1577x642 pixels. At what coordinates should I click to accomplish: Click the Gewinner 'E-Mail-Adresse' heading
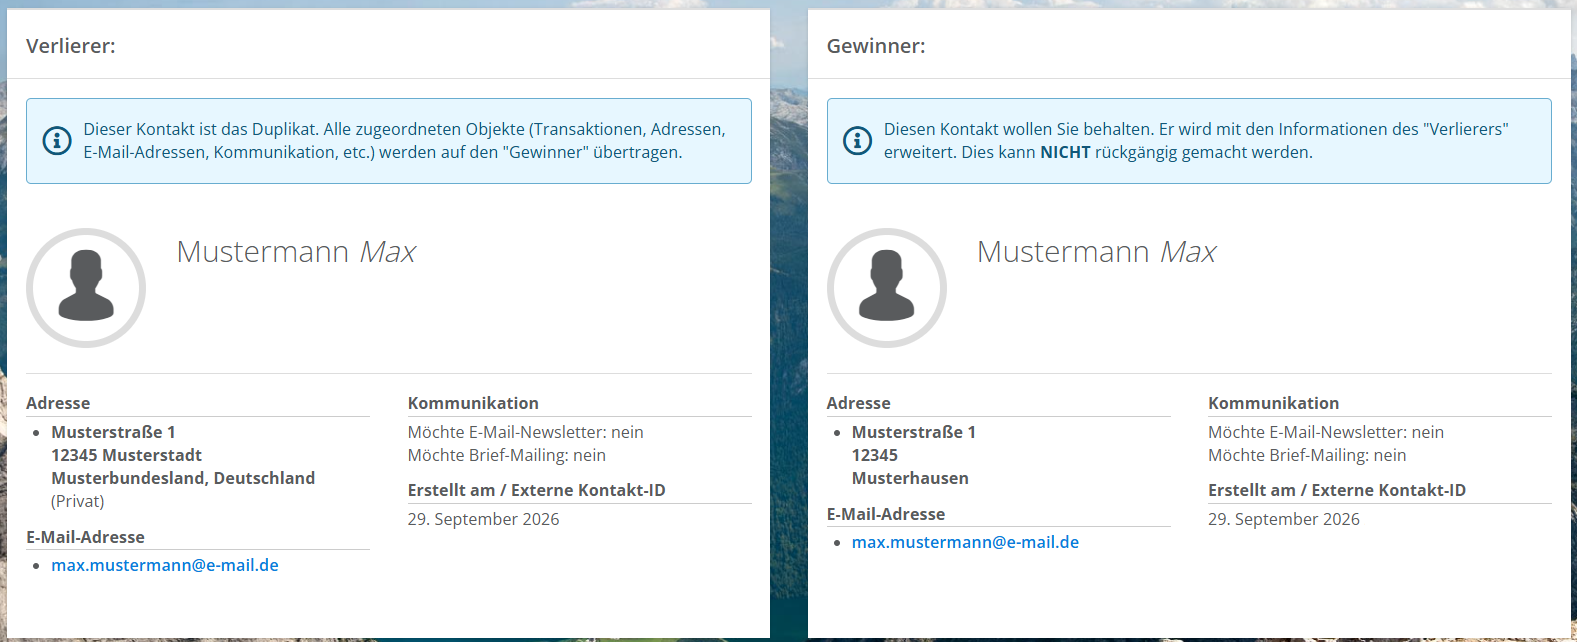pyautogui.click(x=886, y=514)
